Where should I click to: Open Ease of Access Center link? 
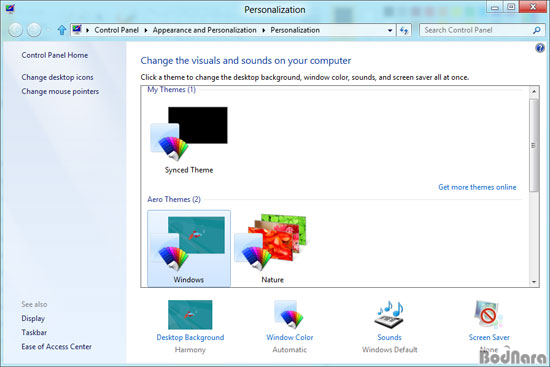point(56,346)
